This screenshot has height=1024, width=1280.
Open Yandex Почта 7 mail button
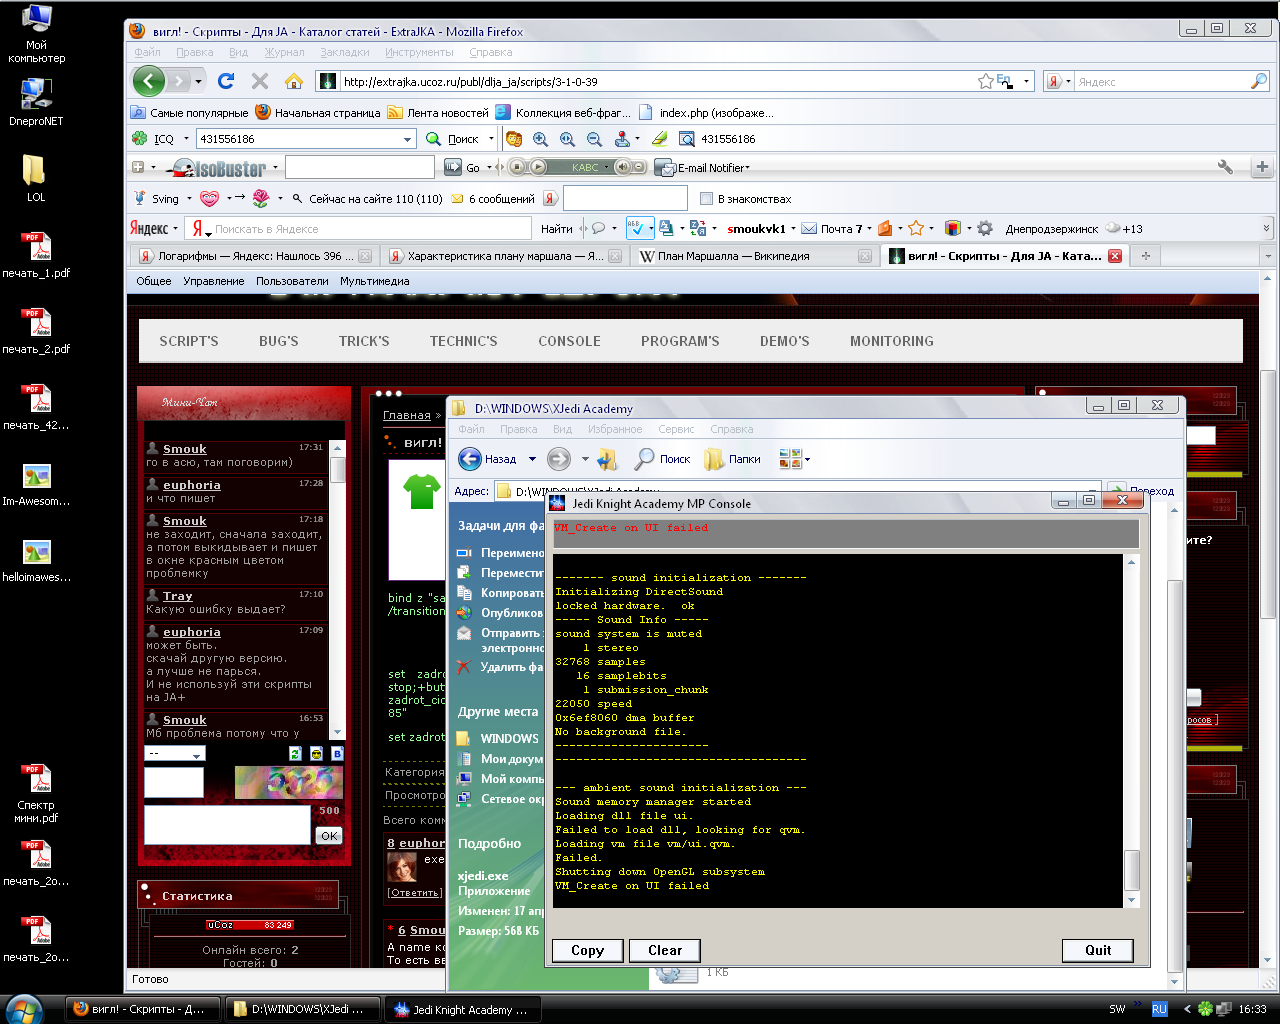pyautogui.click(x=832, y=228)
